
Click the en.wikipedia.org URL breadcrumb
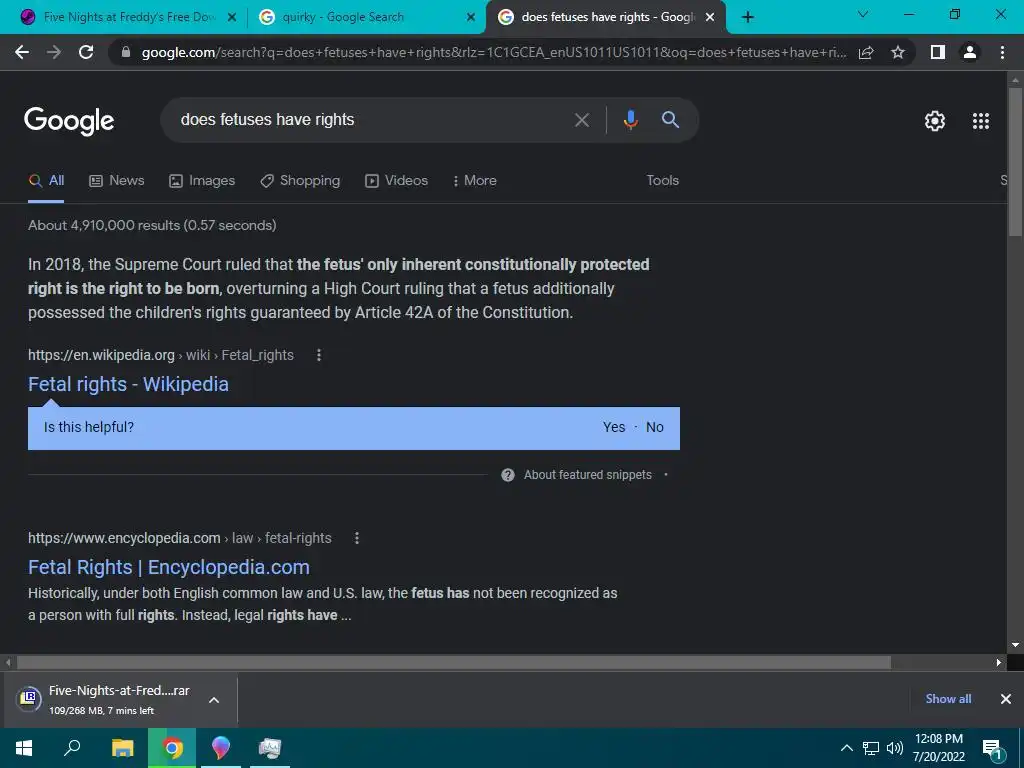coord(161,355)
